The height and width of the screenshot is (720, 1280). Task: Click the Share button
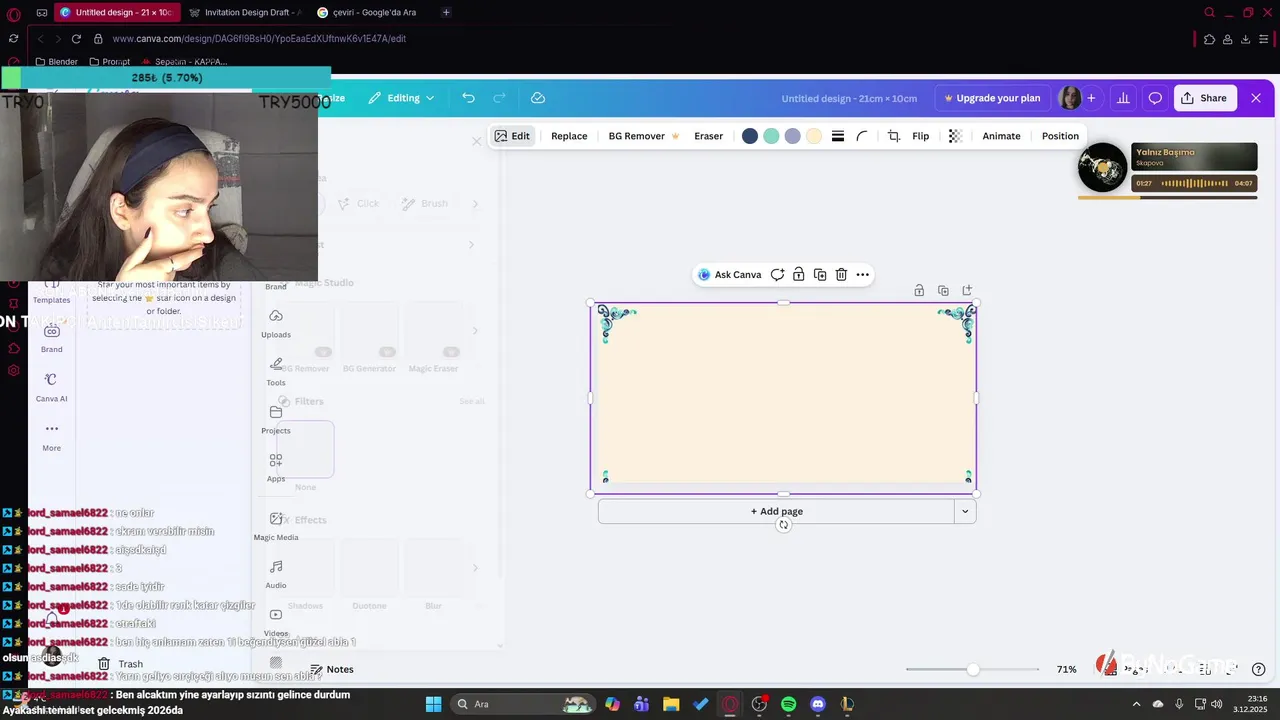coord(1204,98)
